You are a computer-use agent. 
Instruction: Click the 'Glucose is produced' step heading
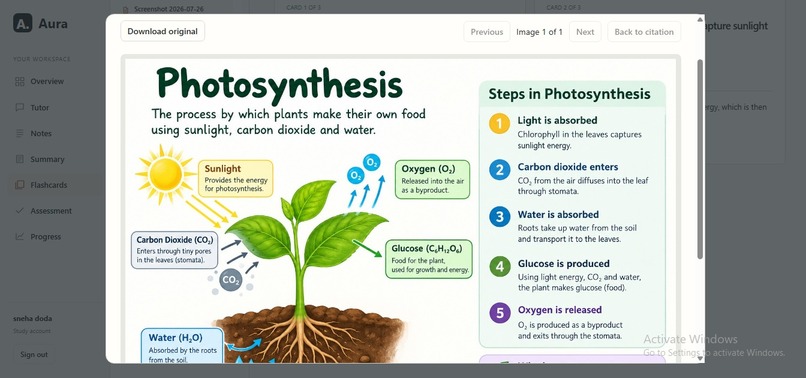coord(563,263)
